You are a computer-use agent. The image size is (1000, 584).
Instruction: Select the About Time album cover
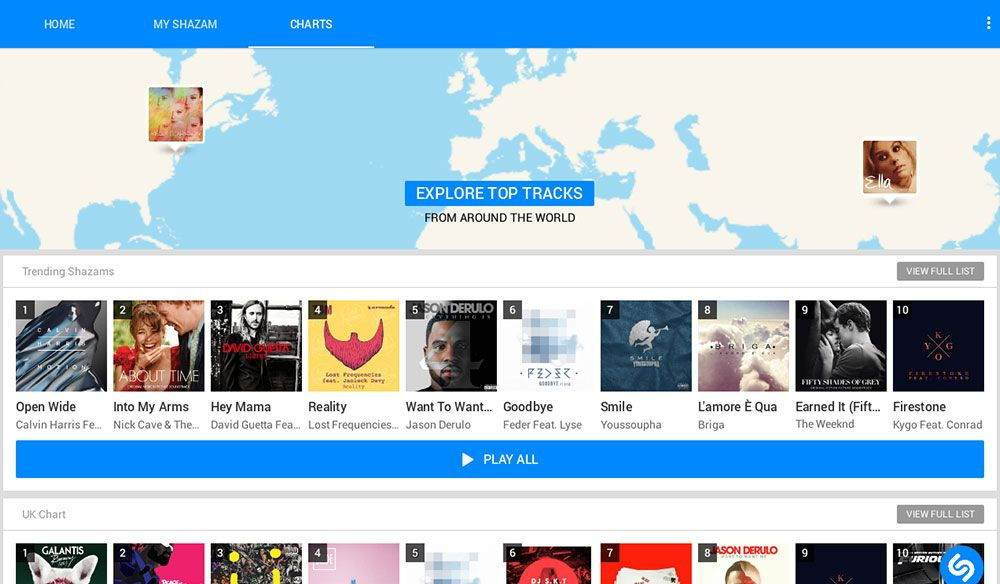coord(159,346)
